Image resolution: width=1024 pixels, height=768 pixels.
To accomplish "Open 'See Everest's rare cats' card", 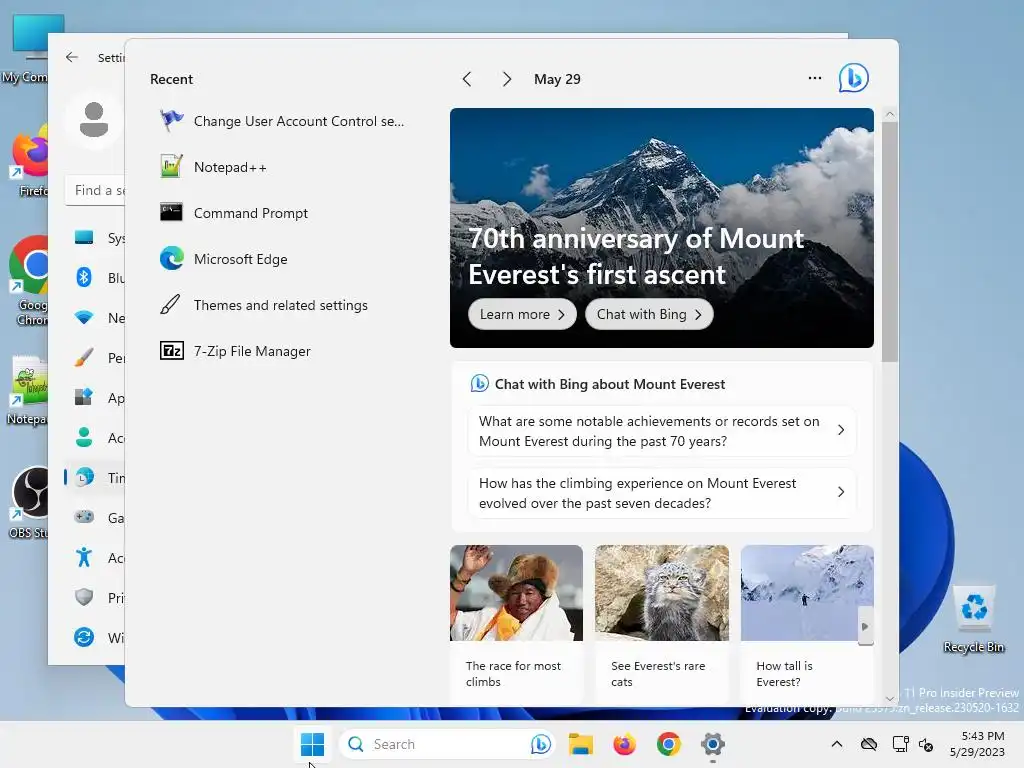I will [662, 624].
